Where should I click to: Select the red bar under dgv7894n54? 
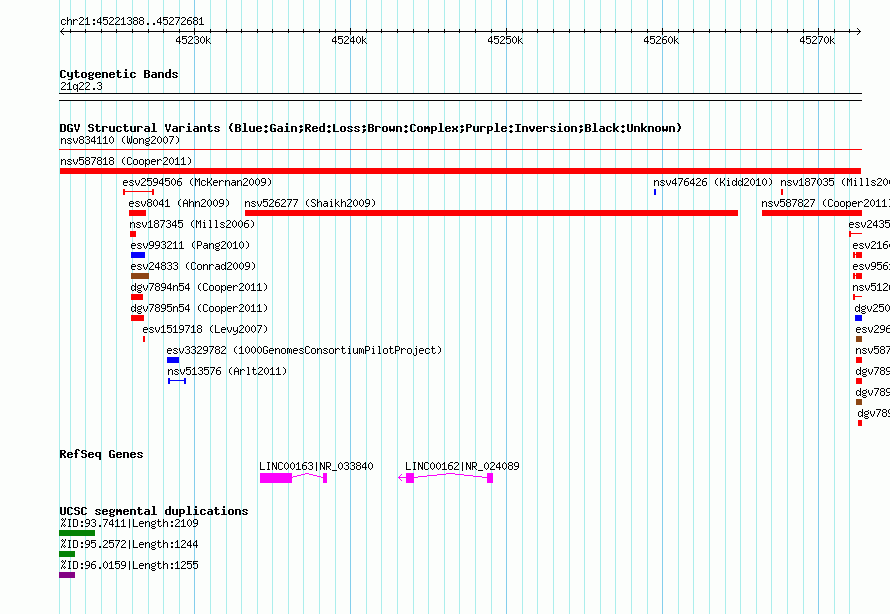click(137, 297)
